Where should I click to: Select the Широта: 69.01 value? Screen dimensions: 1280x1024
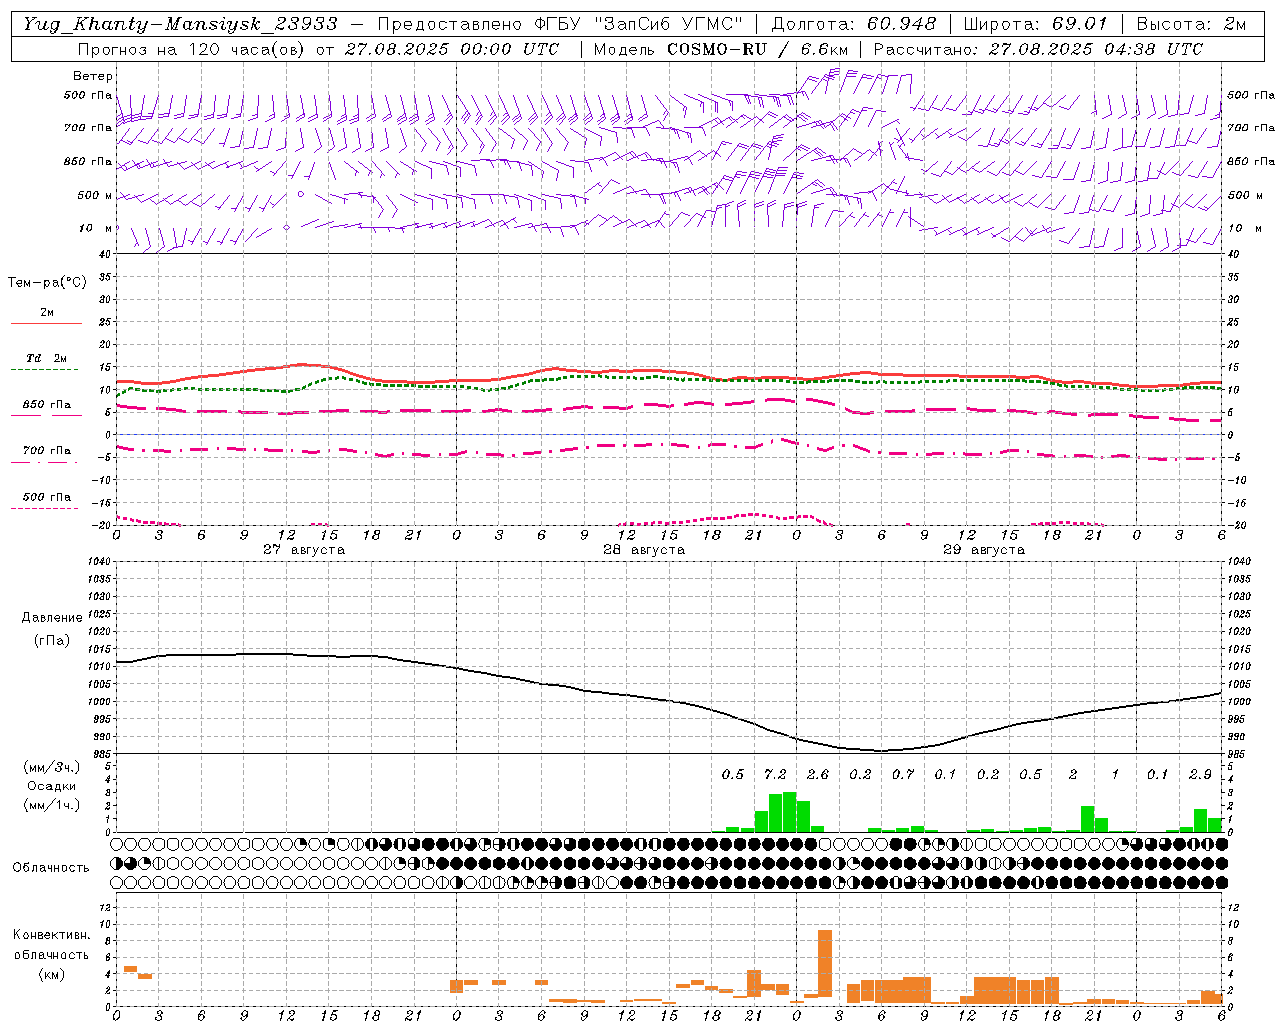point(1036,24)
